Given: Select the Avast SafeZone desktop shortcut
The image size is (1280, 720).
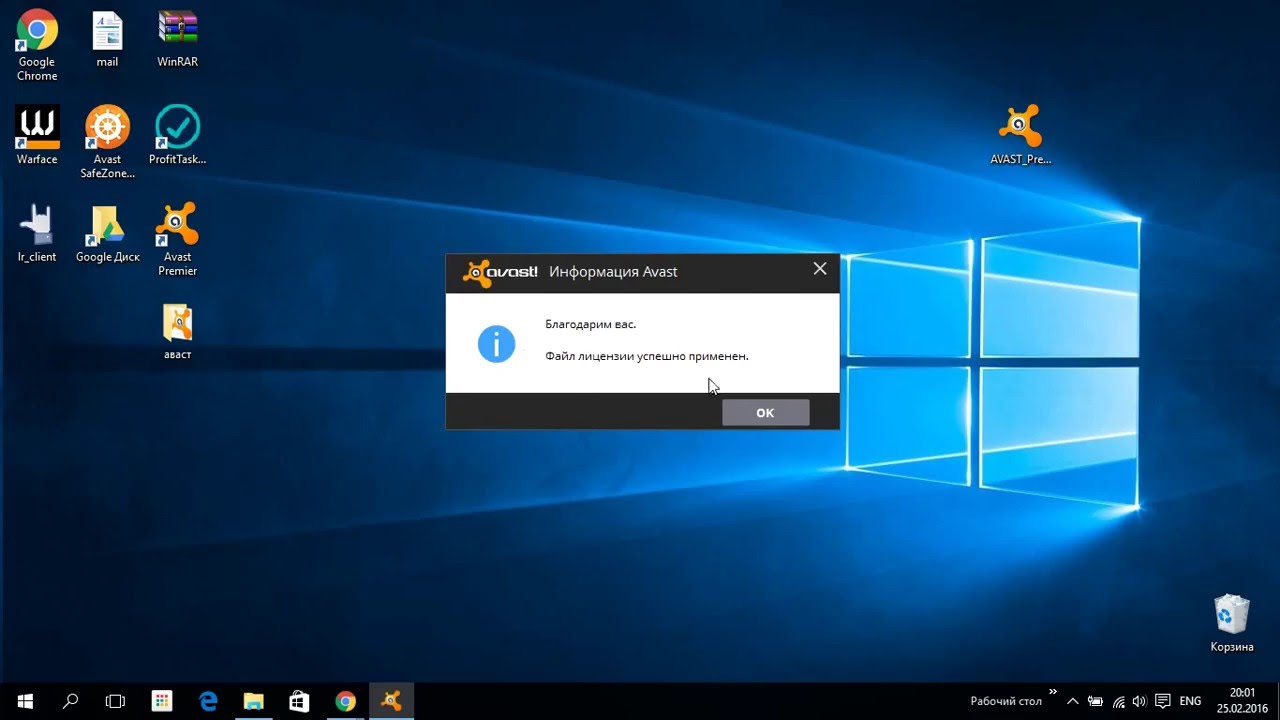Looking at the screenshot, I should 107,142.
